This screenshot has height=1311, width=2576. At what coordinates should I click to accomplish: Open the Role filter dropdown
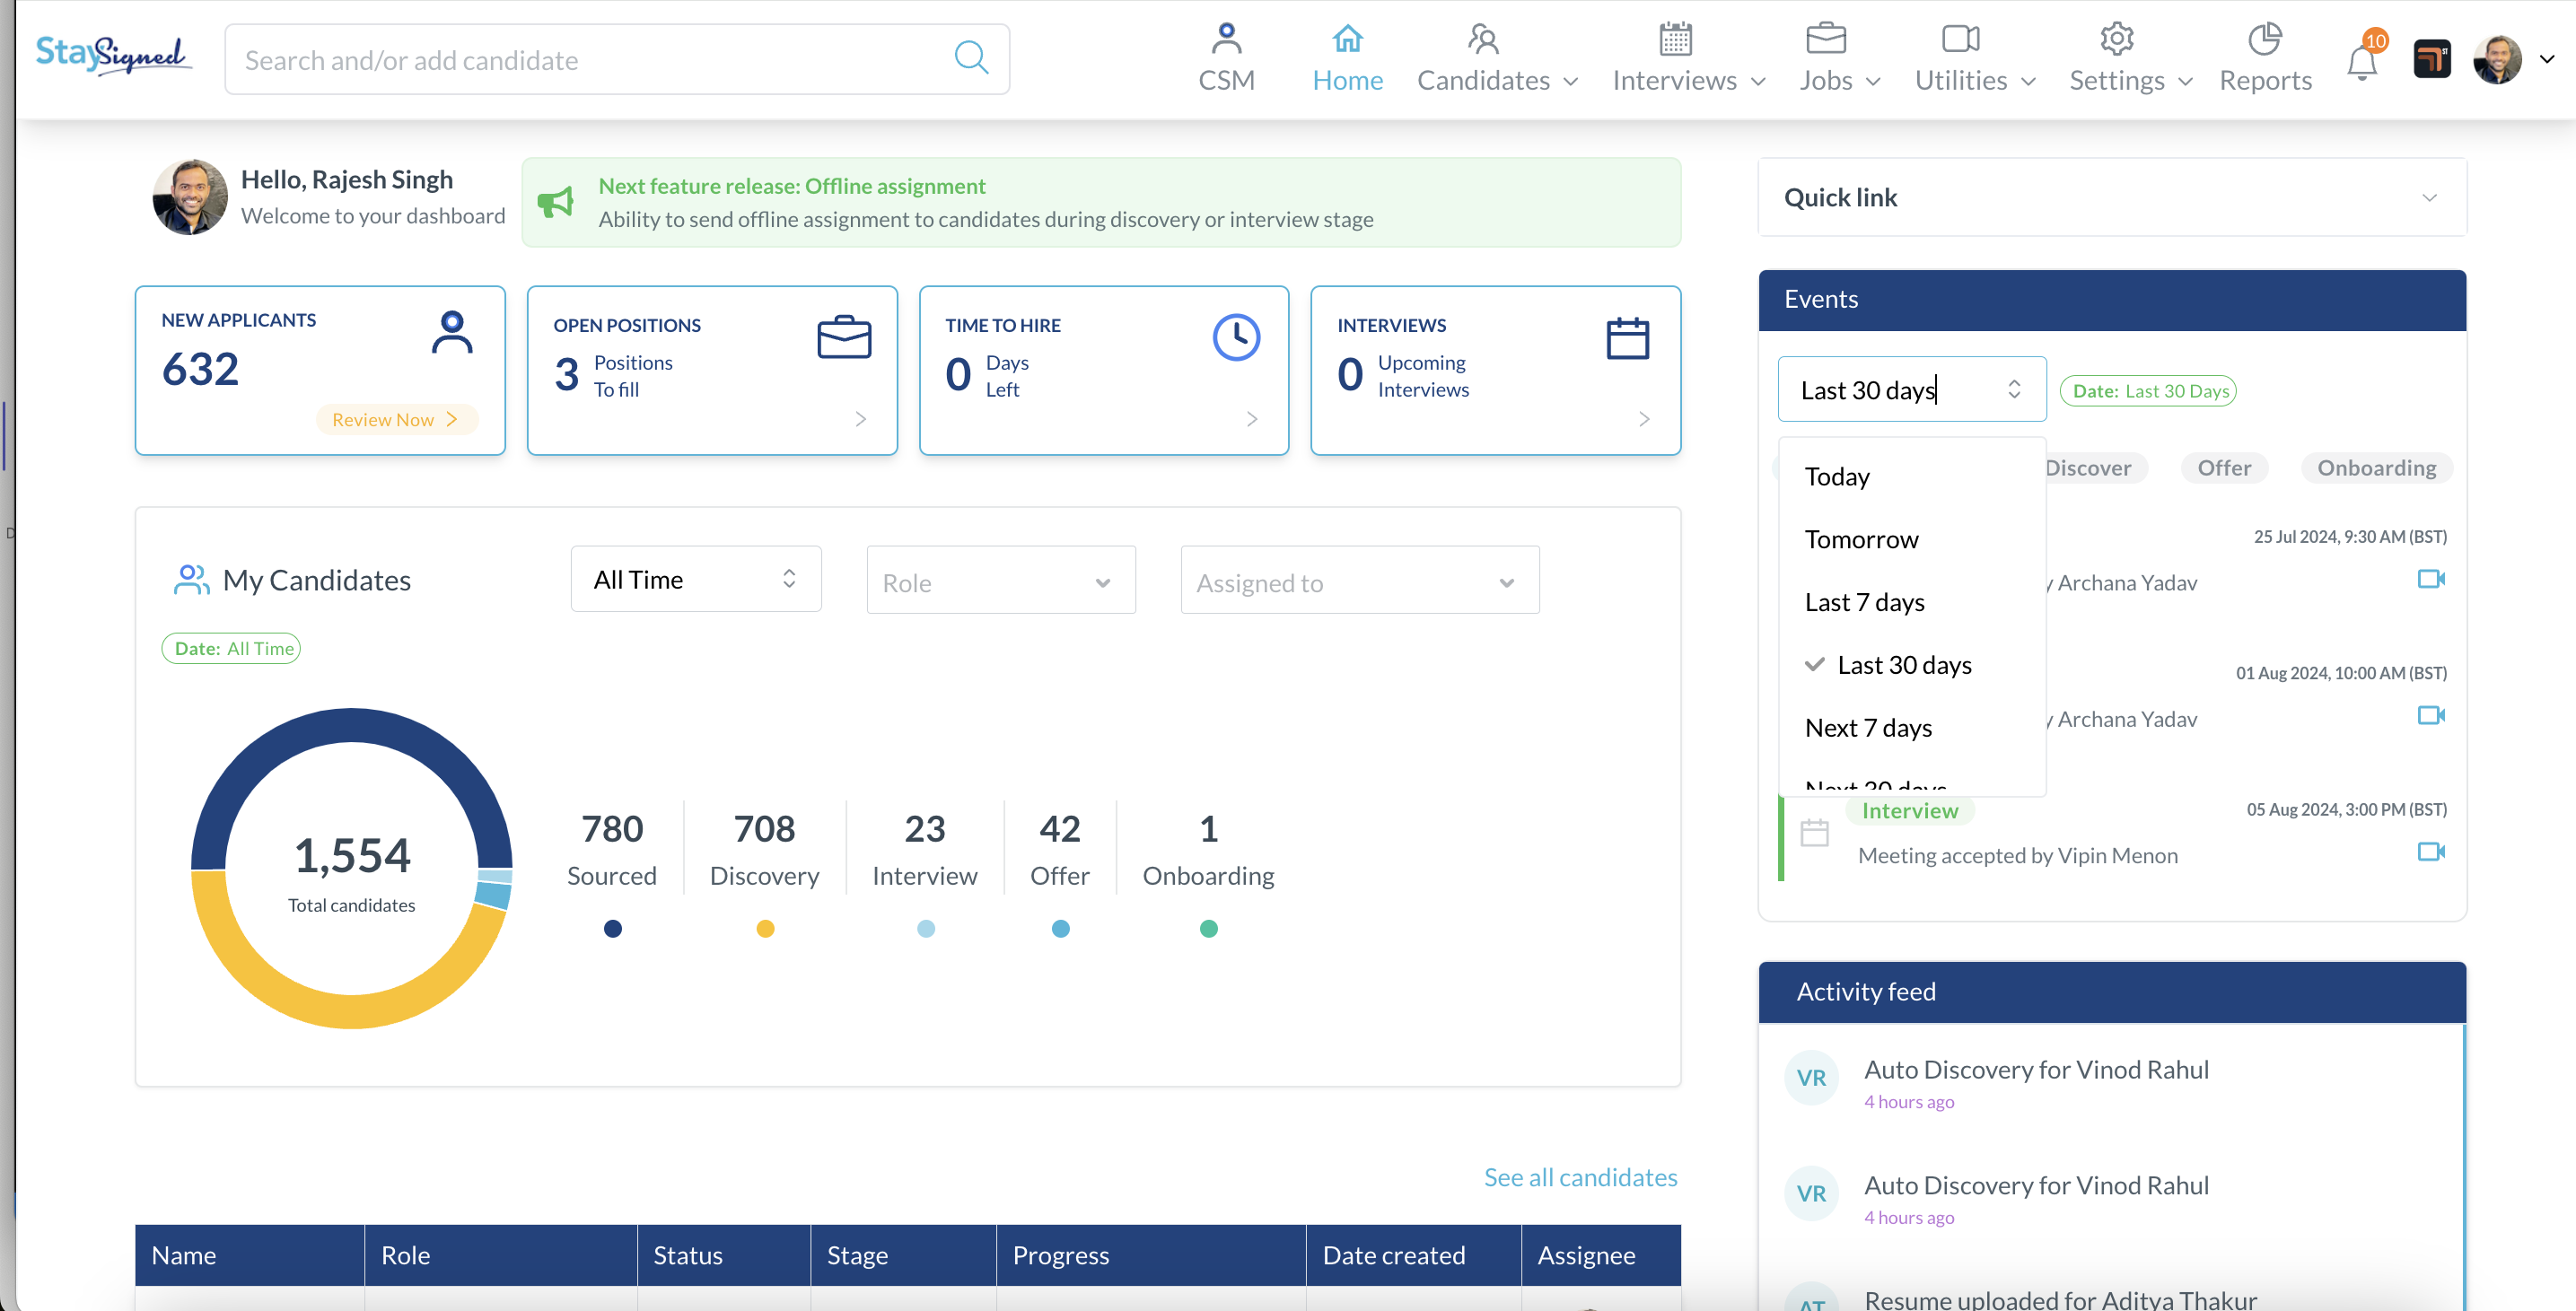(x=1000, y=582)
